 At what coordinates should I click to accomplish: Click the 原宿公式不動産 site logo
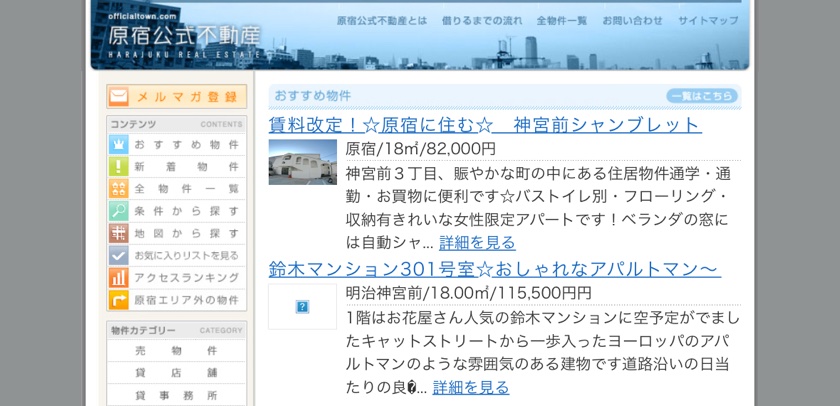[184, 36]
